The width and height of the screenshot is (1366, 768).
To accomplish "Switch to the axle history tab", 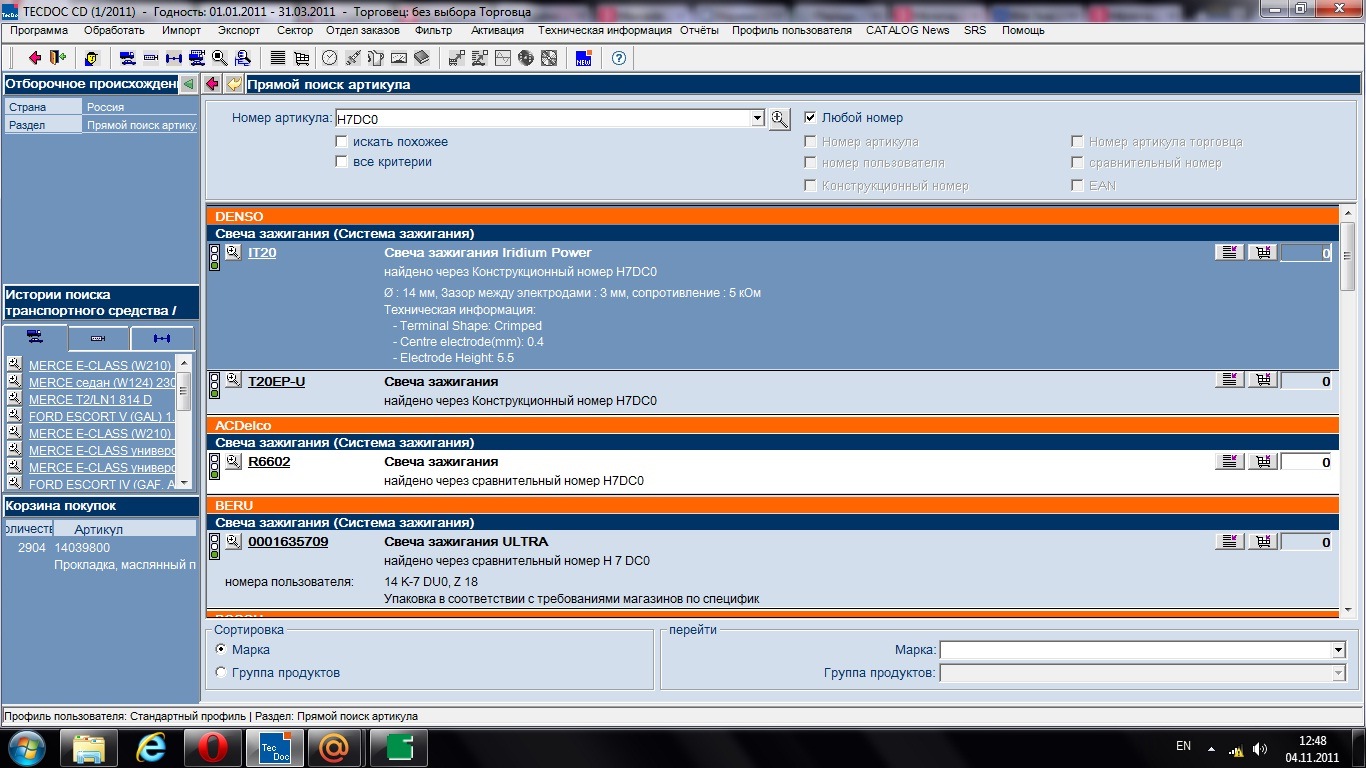I will pos(162,338).
